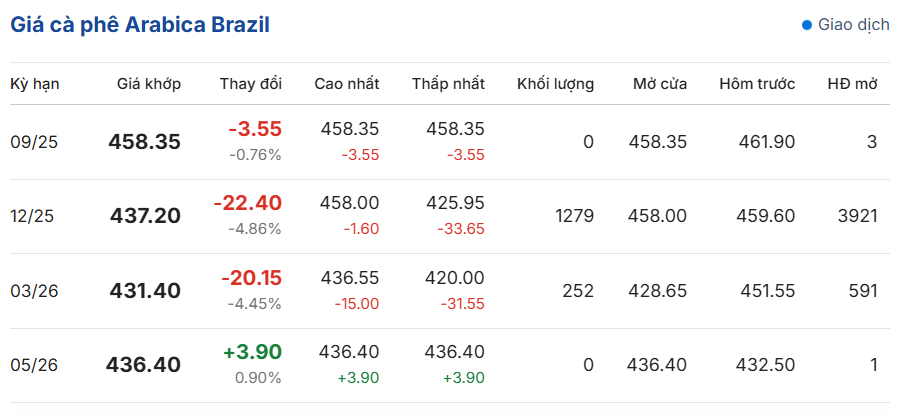
Task: Select the Thay đổi column header
Action: [251, 84]
